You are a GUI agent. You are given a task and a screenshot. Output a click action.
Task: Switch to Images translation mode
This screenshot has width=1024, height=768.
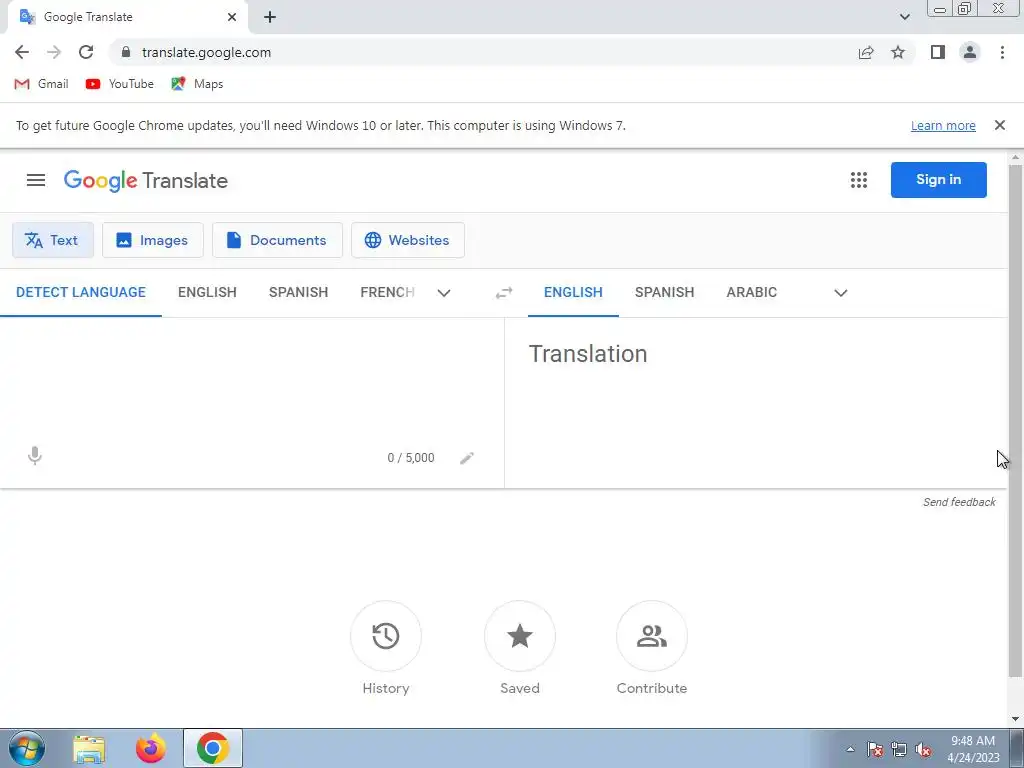click(153, 240)
